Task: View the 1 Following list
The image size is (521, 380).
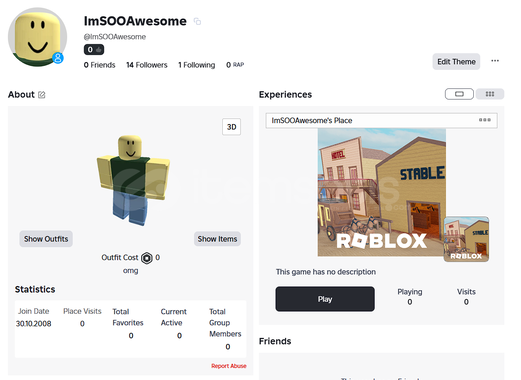Action: coord(197,65)
